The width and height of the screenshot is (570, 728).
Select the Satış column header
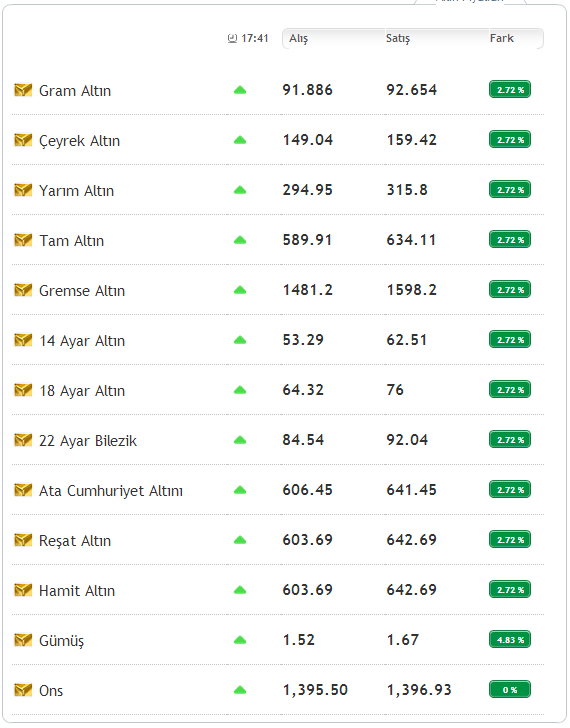(x=398, y=39)
